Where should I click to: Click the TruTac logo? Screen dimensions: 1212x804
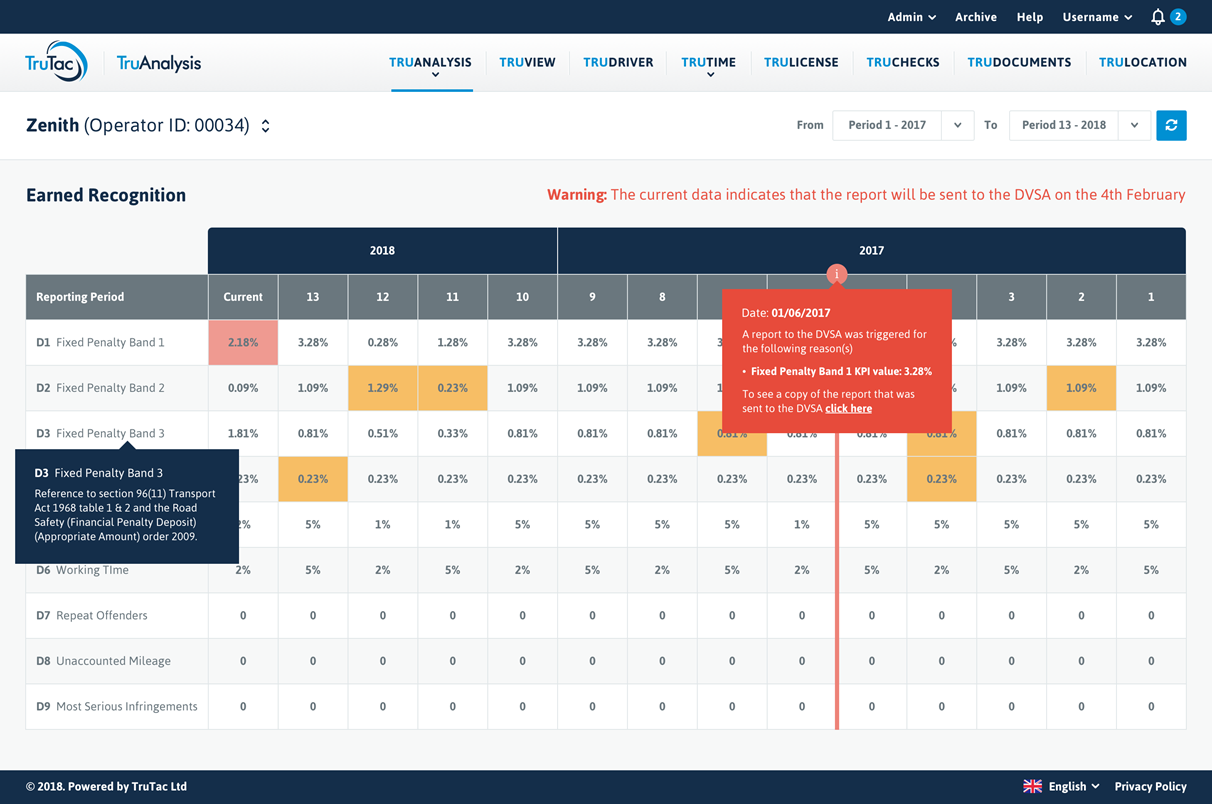click(56, 62)
